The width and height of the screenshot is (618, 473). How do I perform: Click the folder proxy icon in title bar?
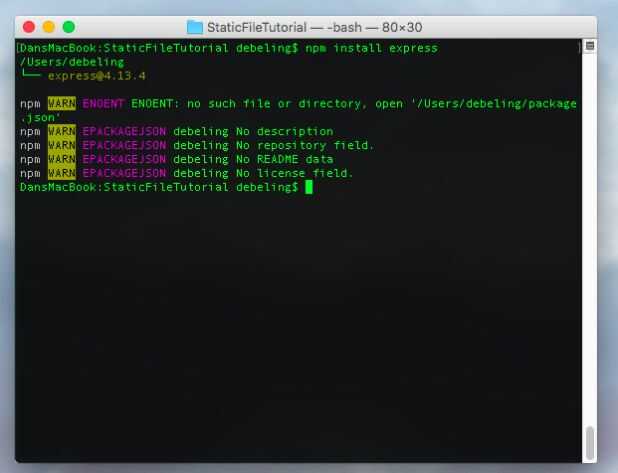coord(195,27)
